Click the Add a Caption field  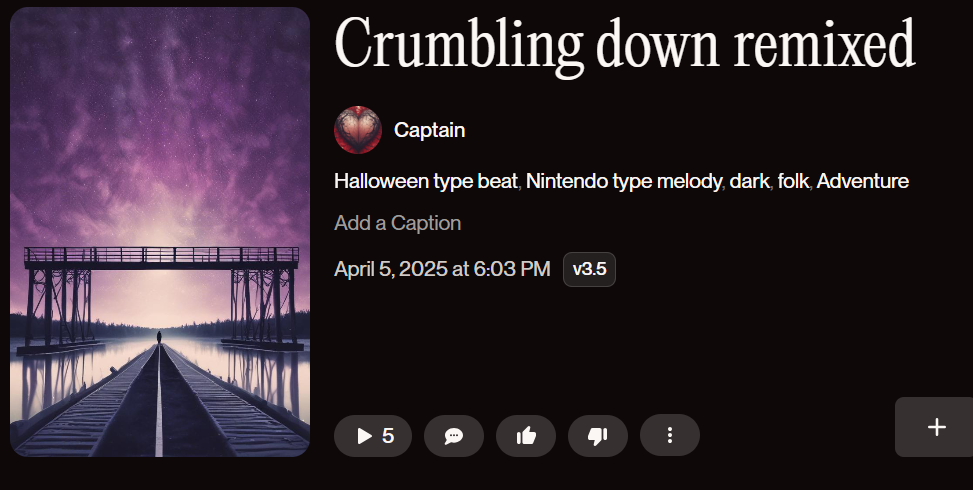pyautogui.click(x=398, y=223)
